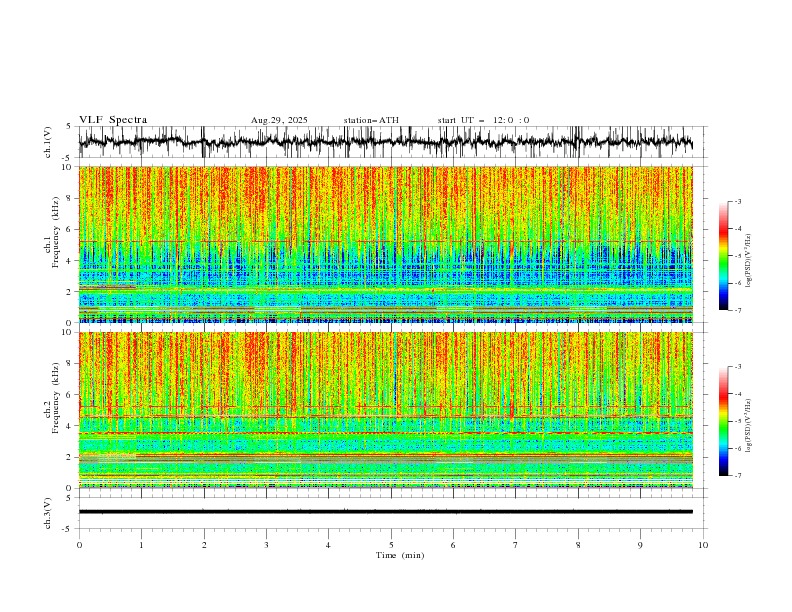The height and width of the screenshot is (612, 792).
Task: Click tick label "5" on the Time axis
Action: (391, 545)
